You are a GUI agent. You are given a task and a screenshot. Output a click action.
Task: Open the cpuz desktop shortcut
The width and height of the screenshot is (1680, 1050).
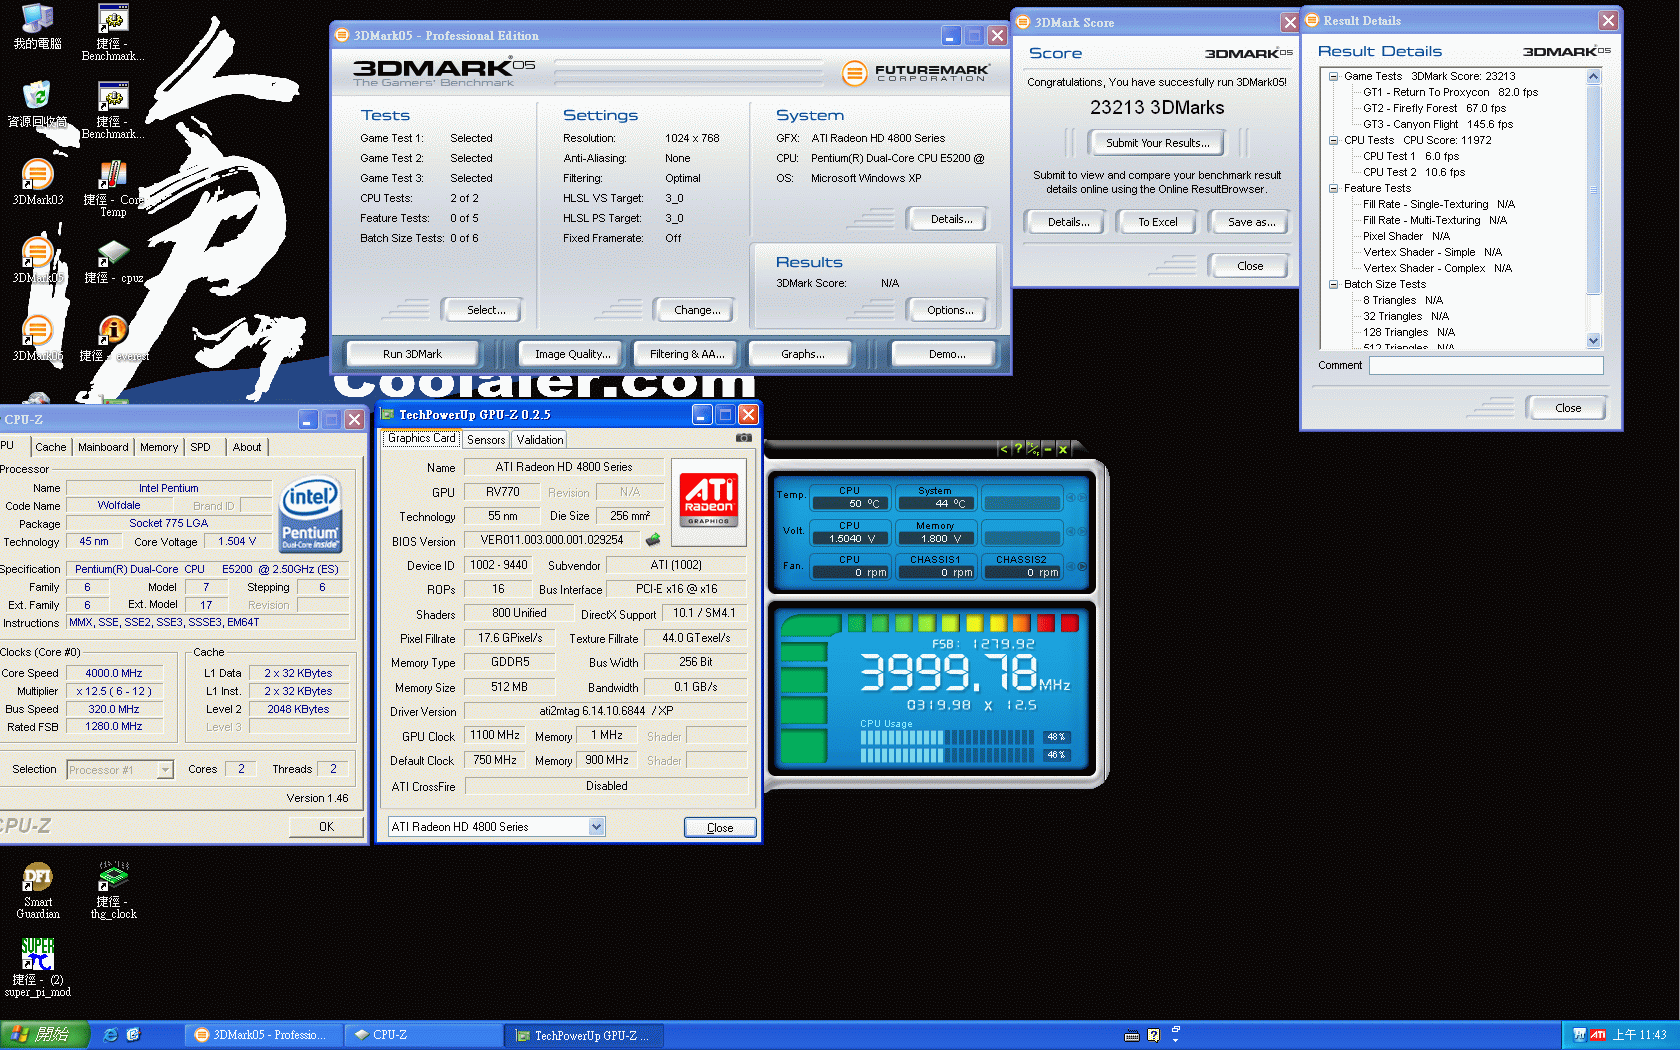(x=113, y=261)
